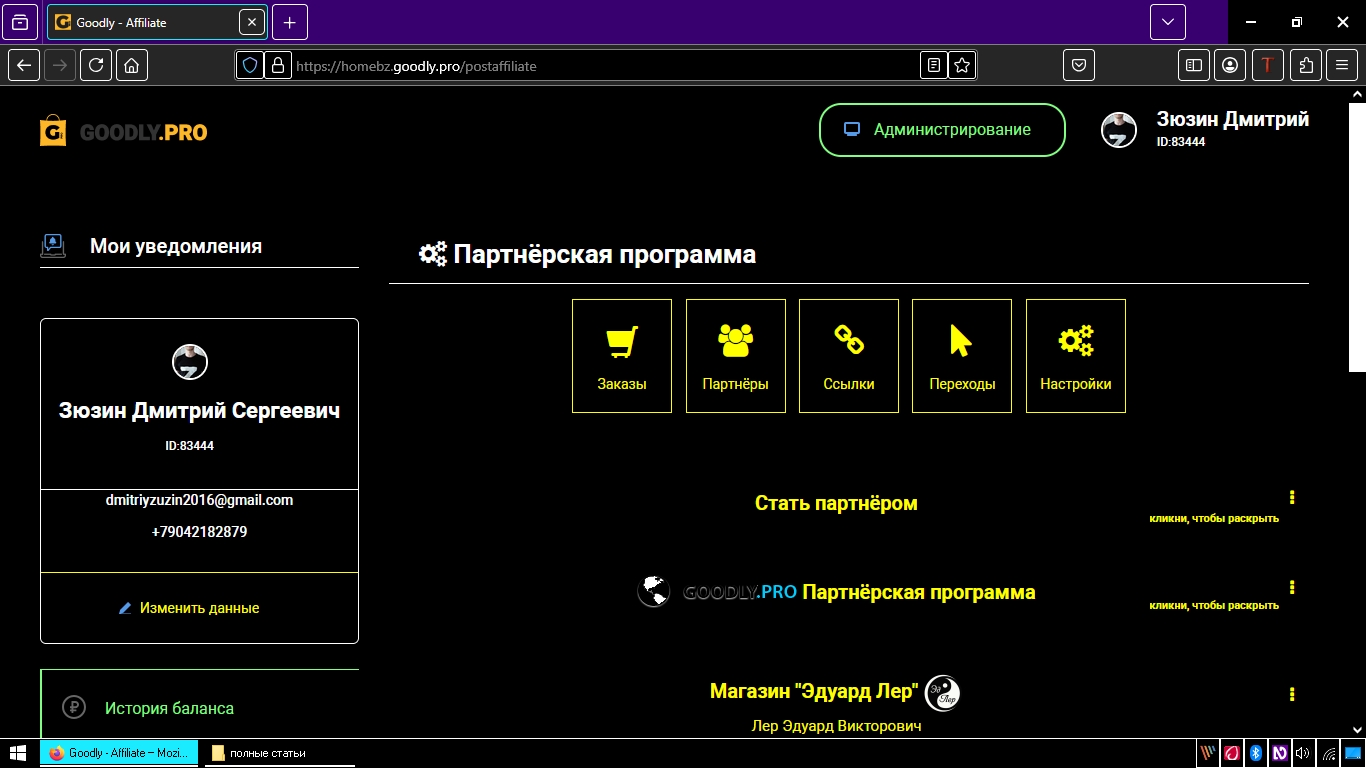Expand the Goodly.pro Партнёрская программа section
1366x768 pixels.
tap(836, 592)
